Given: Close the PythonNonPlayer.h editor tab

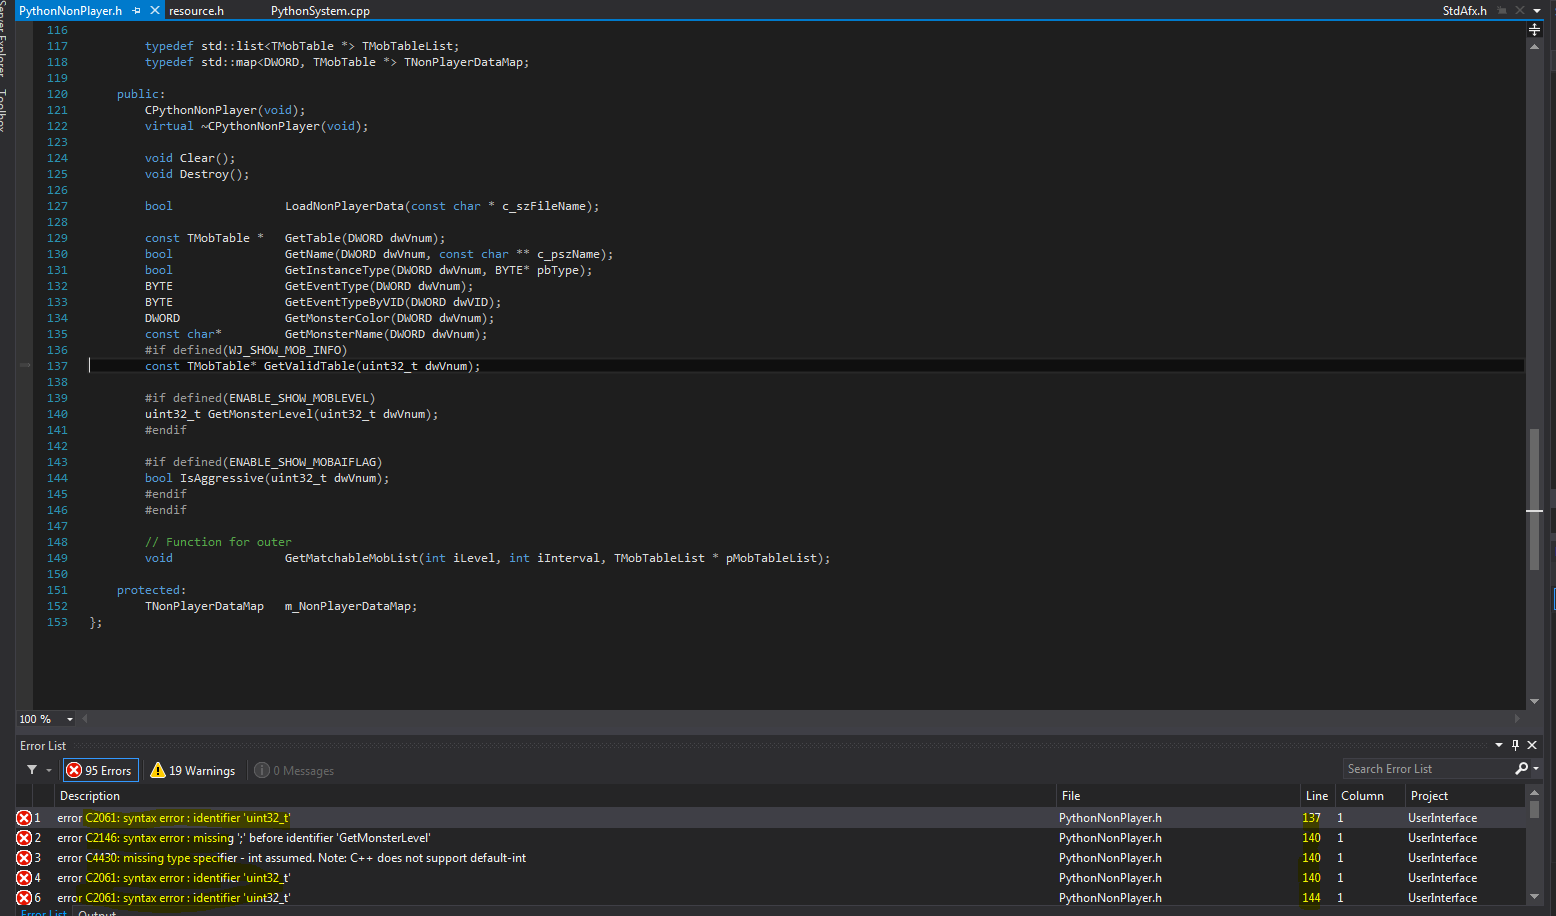Looking at the screenshot, I should coord(155,11).
